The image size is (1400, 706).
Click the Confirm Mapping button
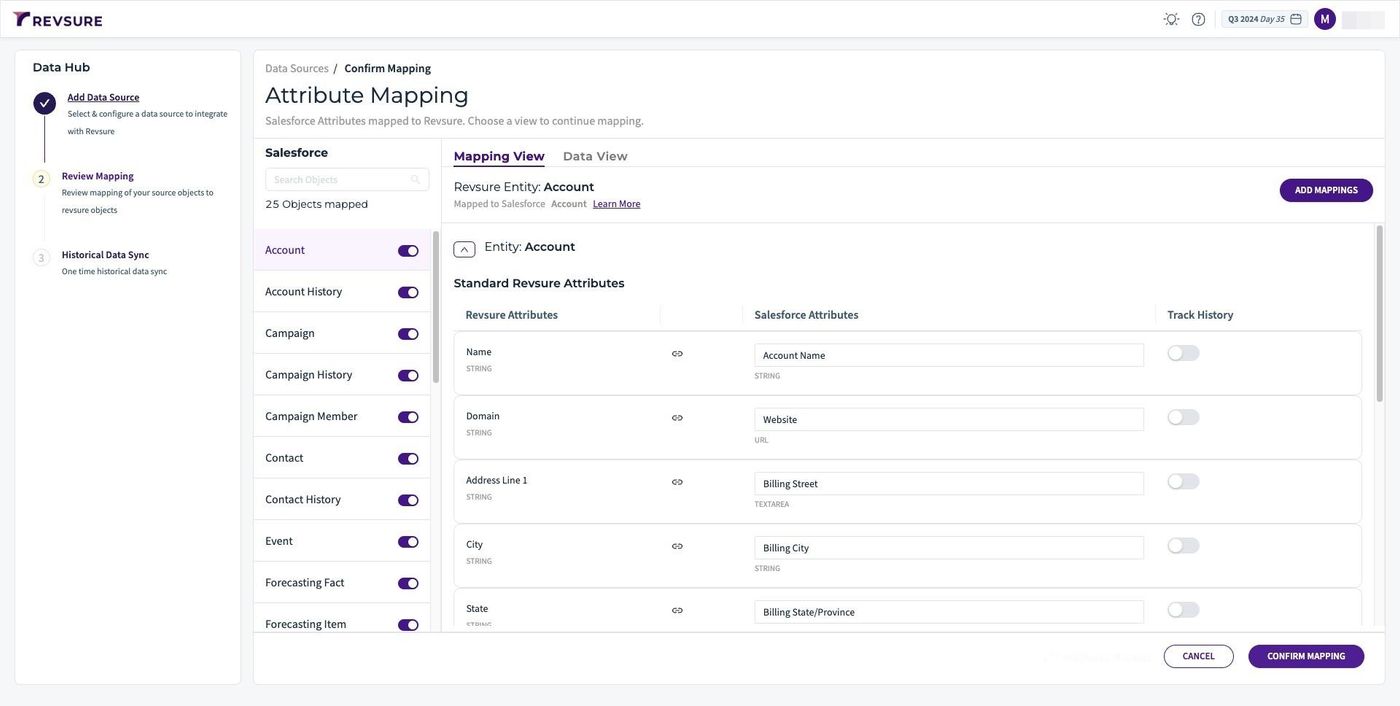coord(1306,656)
